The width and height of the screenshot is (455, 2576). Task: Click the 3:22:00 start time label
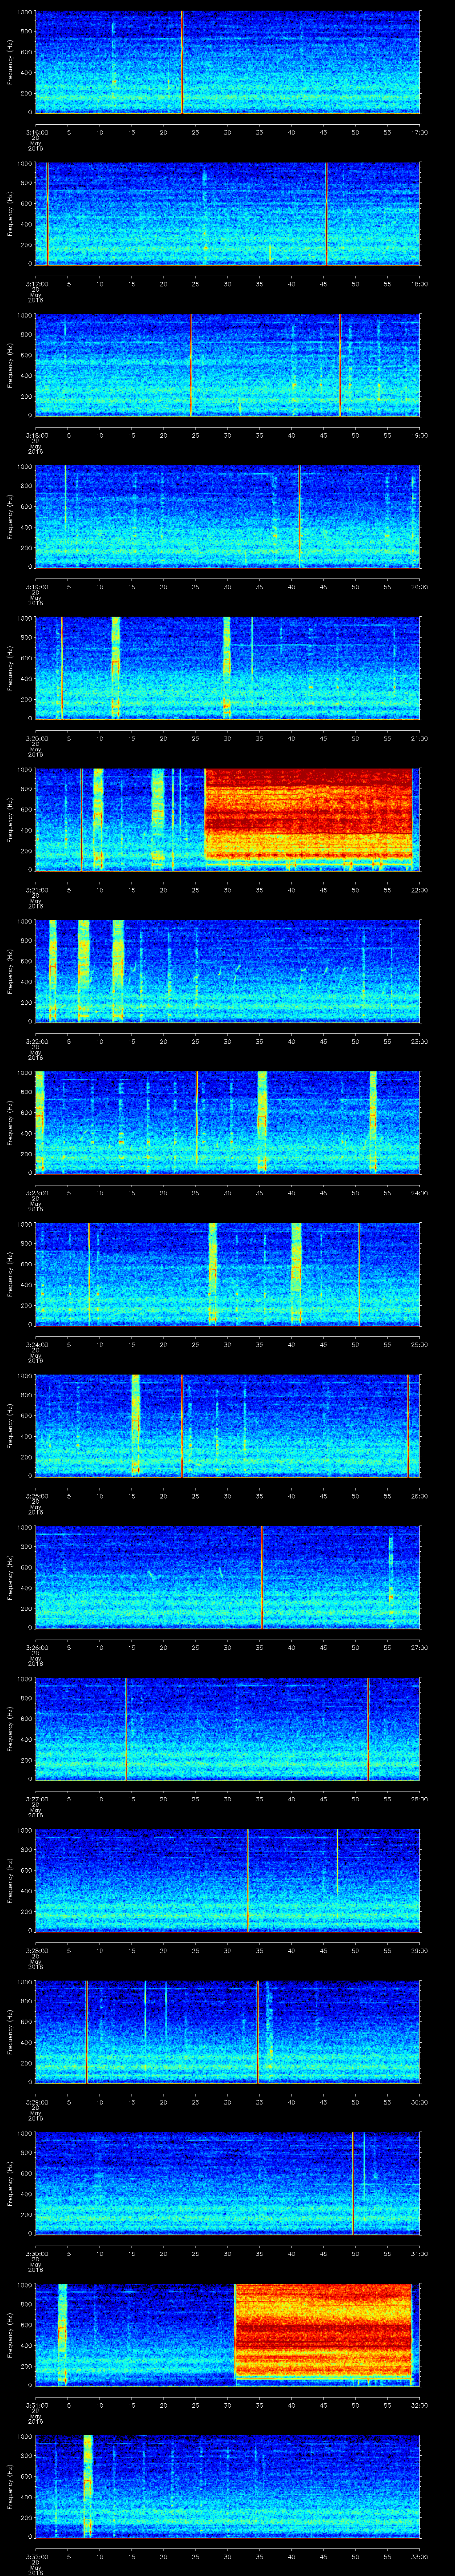[36, 1041]
